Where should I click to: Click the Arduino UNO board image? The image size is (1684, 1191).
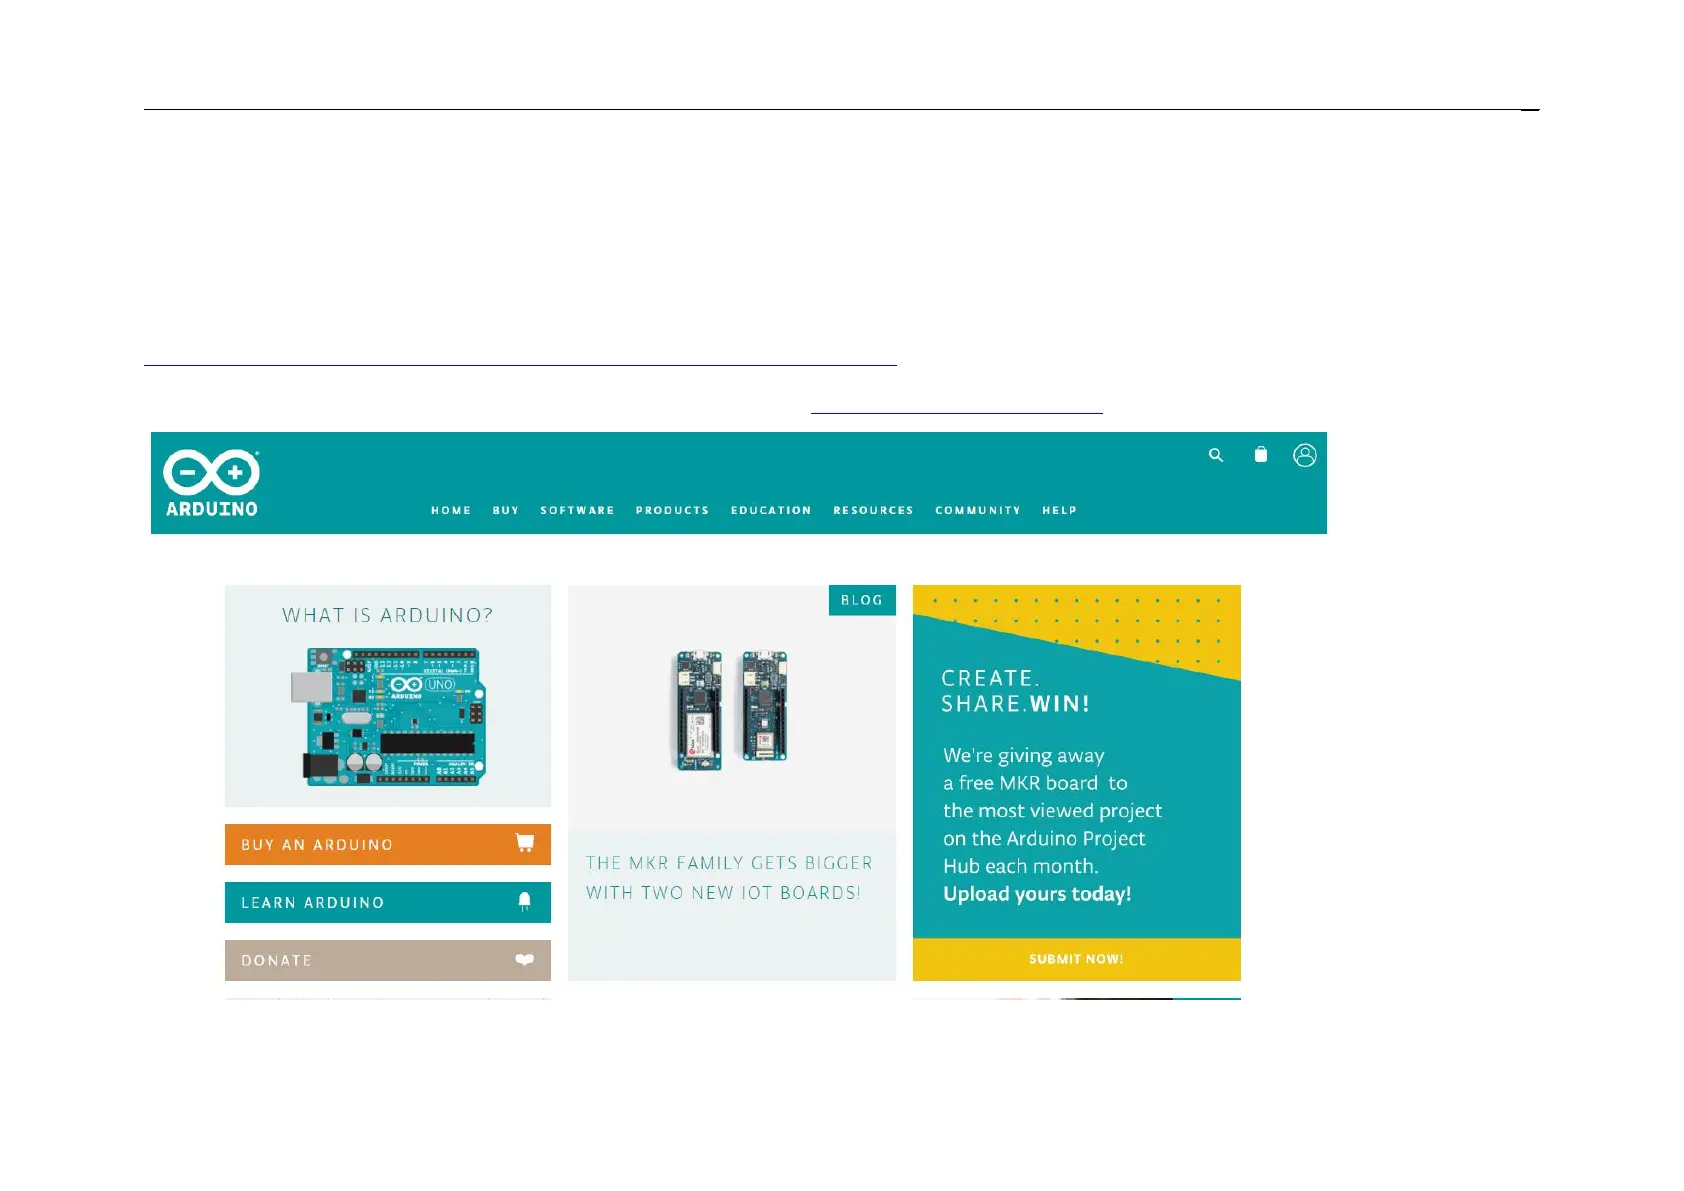pyautogui.click(x=390, y=716)
